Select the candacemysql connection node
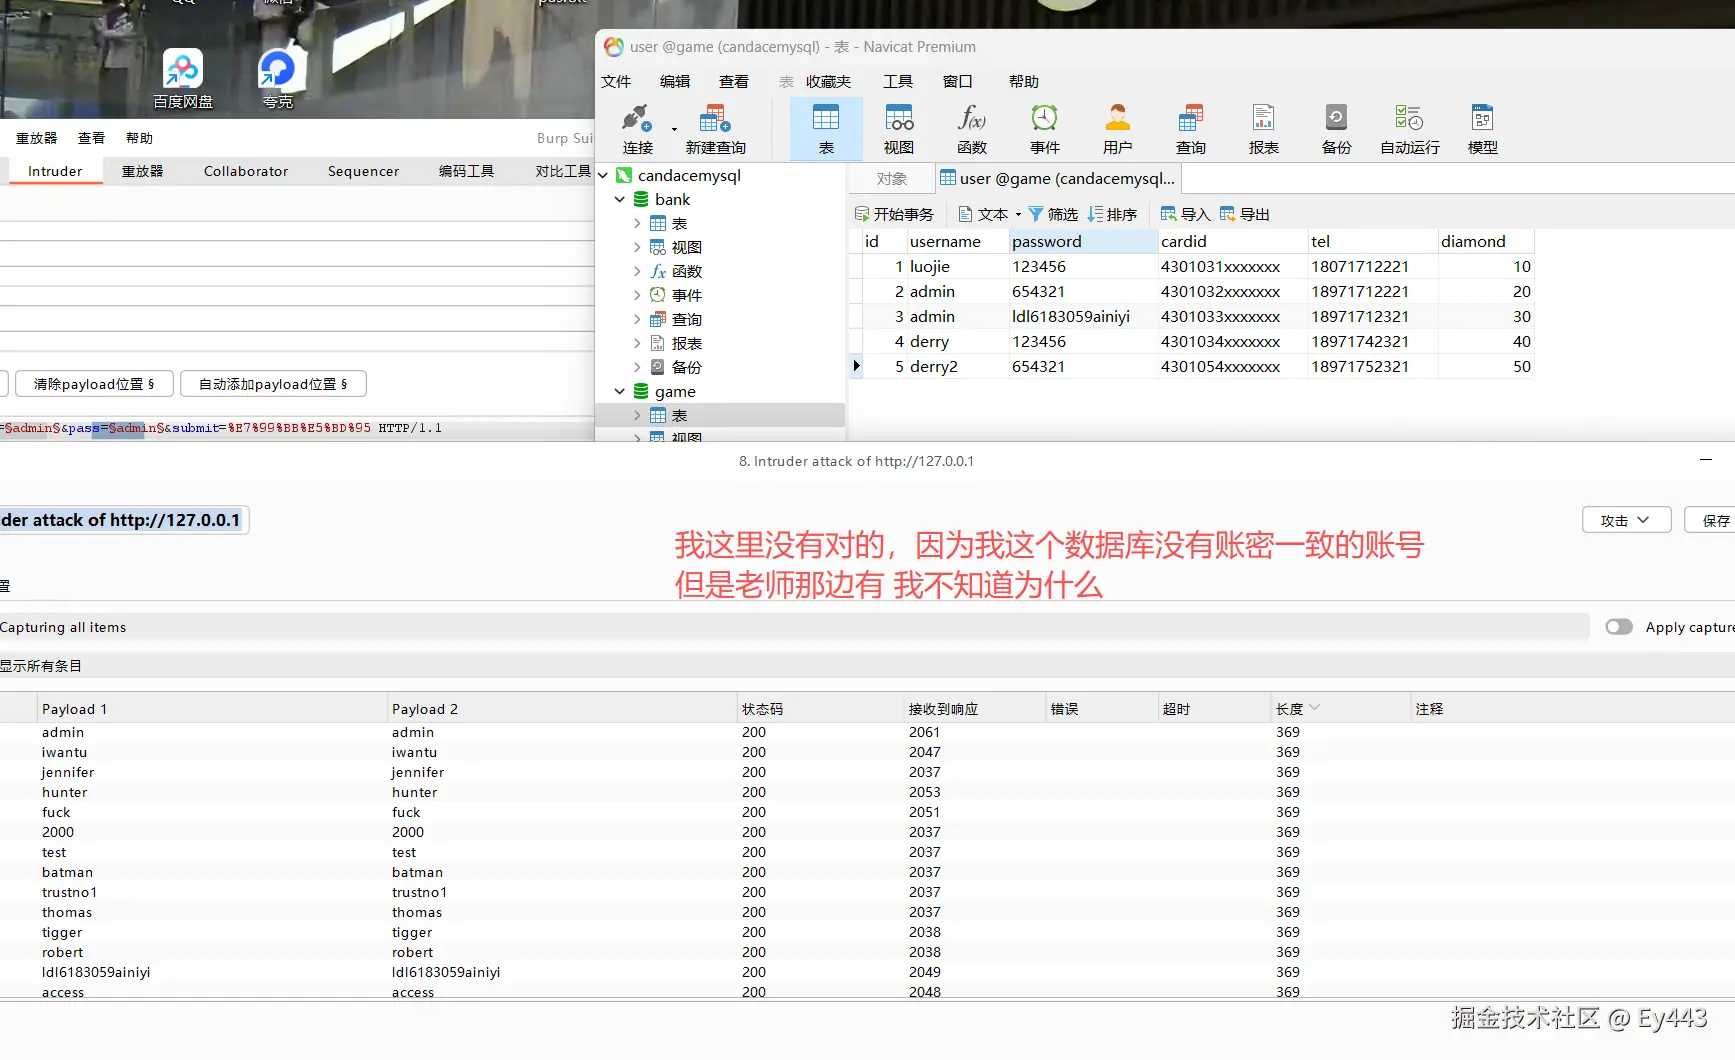 pos(689,175)
